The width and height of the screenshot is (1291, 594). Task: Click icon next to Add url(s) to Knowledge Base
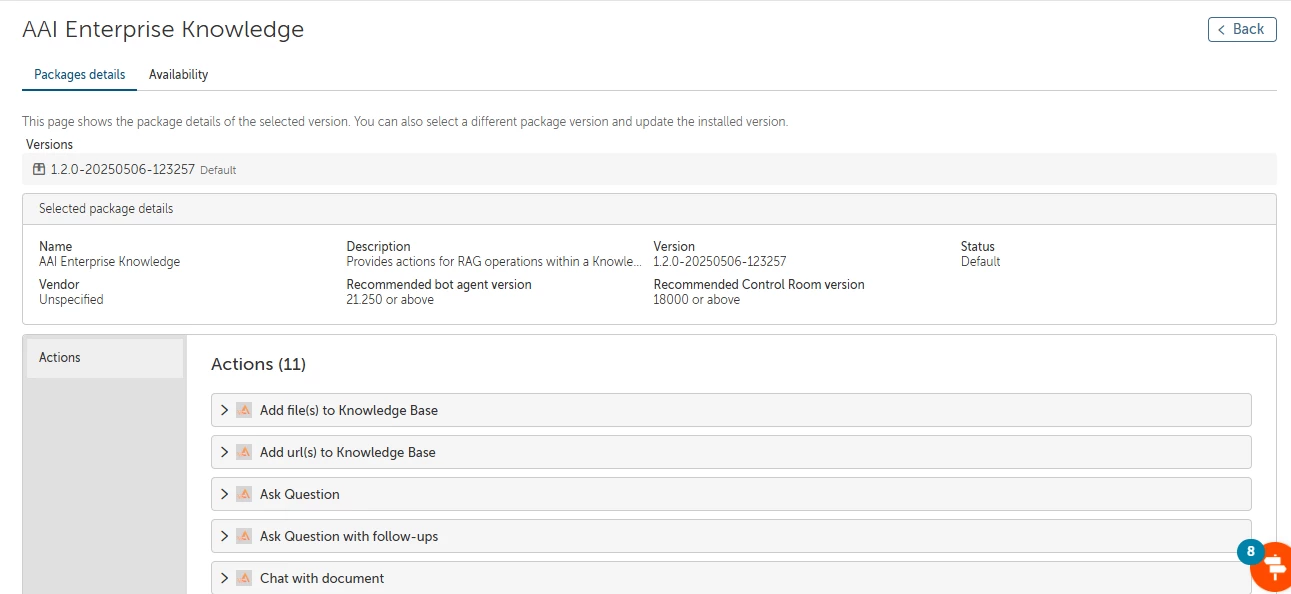[244, 452]
